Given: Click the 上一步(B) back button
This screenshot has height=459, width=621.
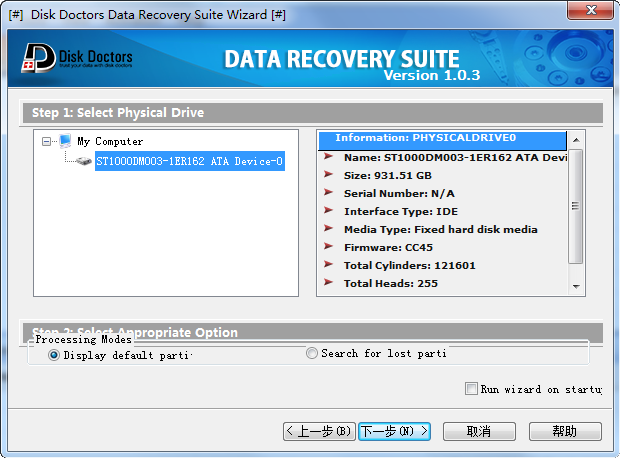Looking at the screenshot, I should coord(320,431).
